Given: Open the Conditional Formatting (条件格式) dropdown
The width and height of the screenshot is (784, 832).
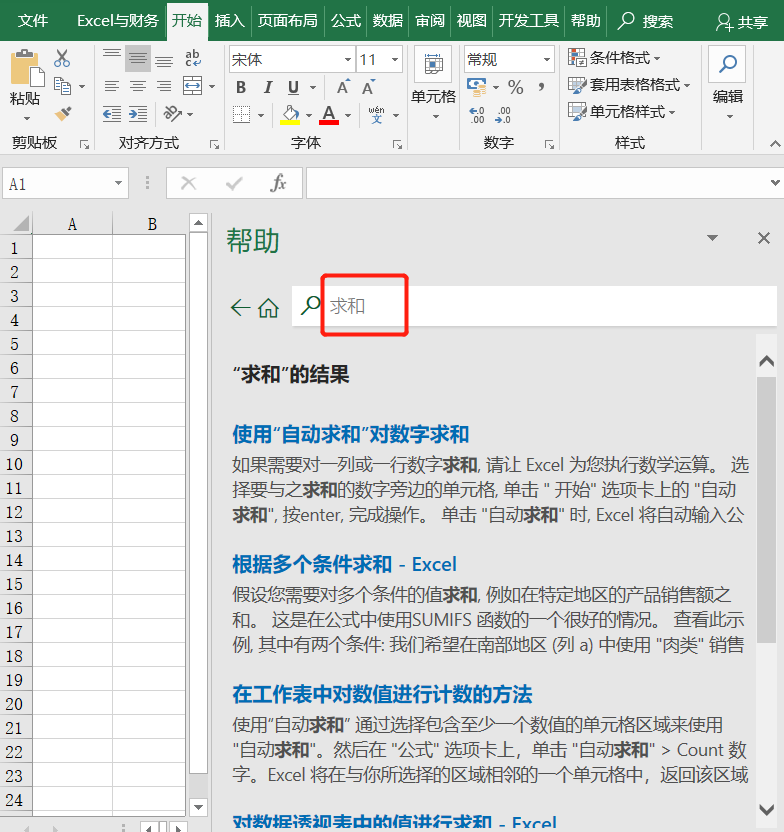Looking at the screenshot, I should click(621, 58).
